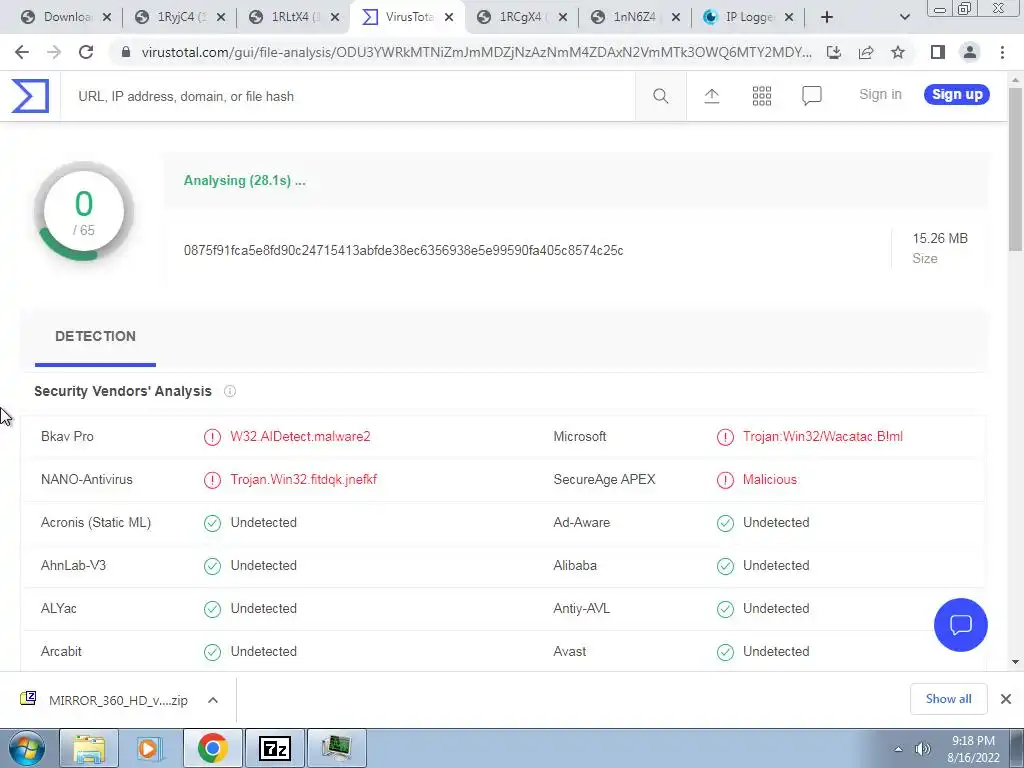Click the Sign in link

click(880, 95)
